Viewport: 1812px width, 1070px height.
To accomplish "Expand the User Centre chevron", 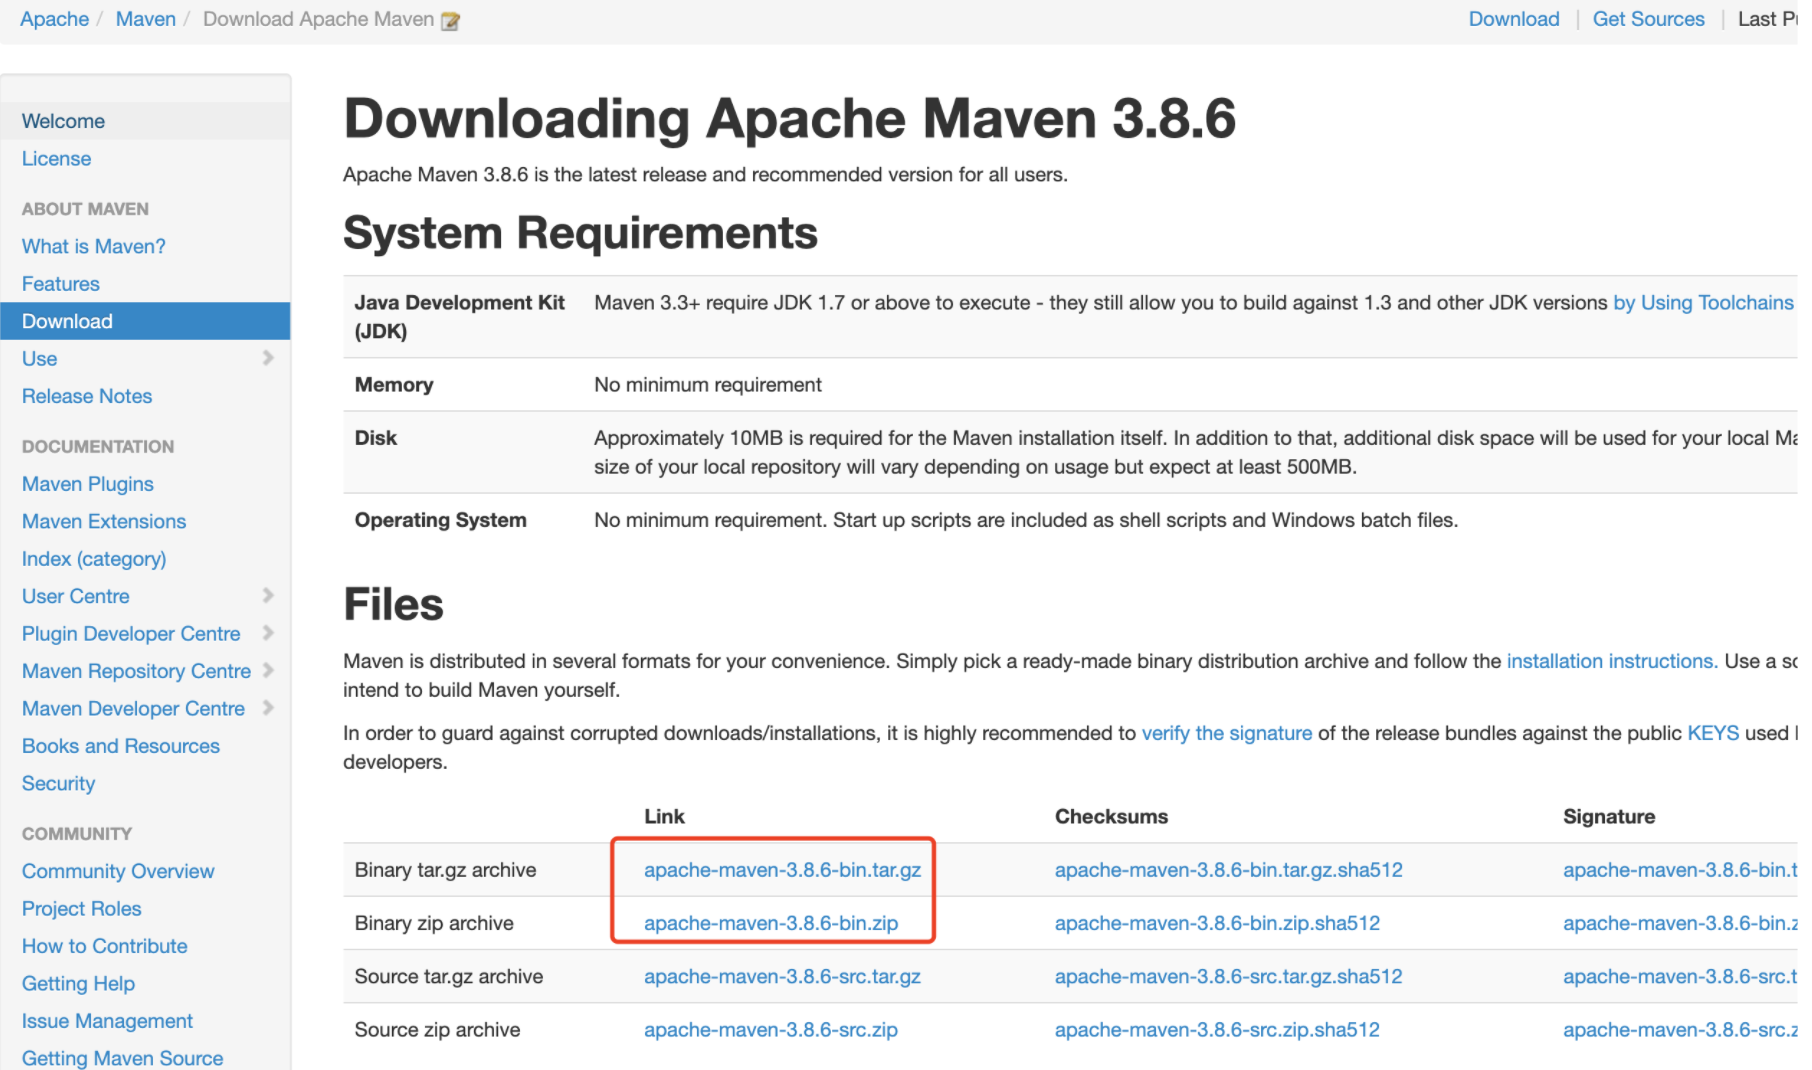I will [x=268, y=595].
